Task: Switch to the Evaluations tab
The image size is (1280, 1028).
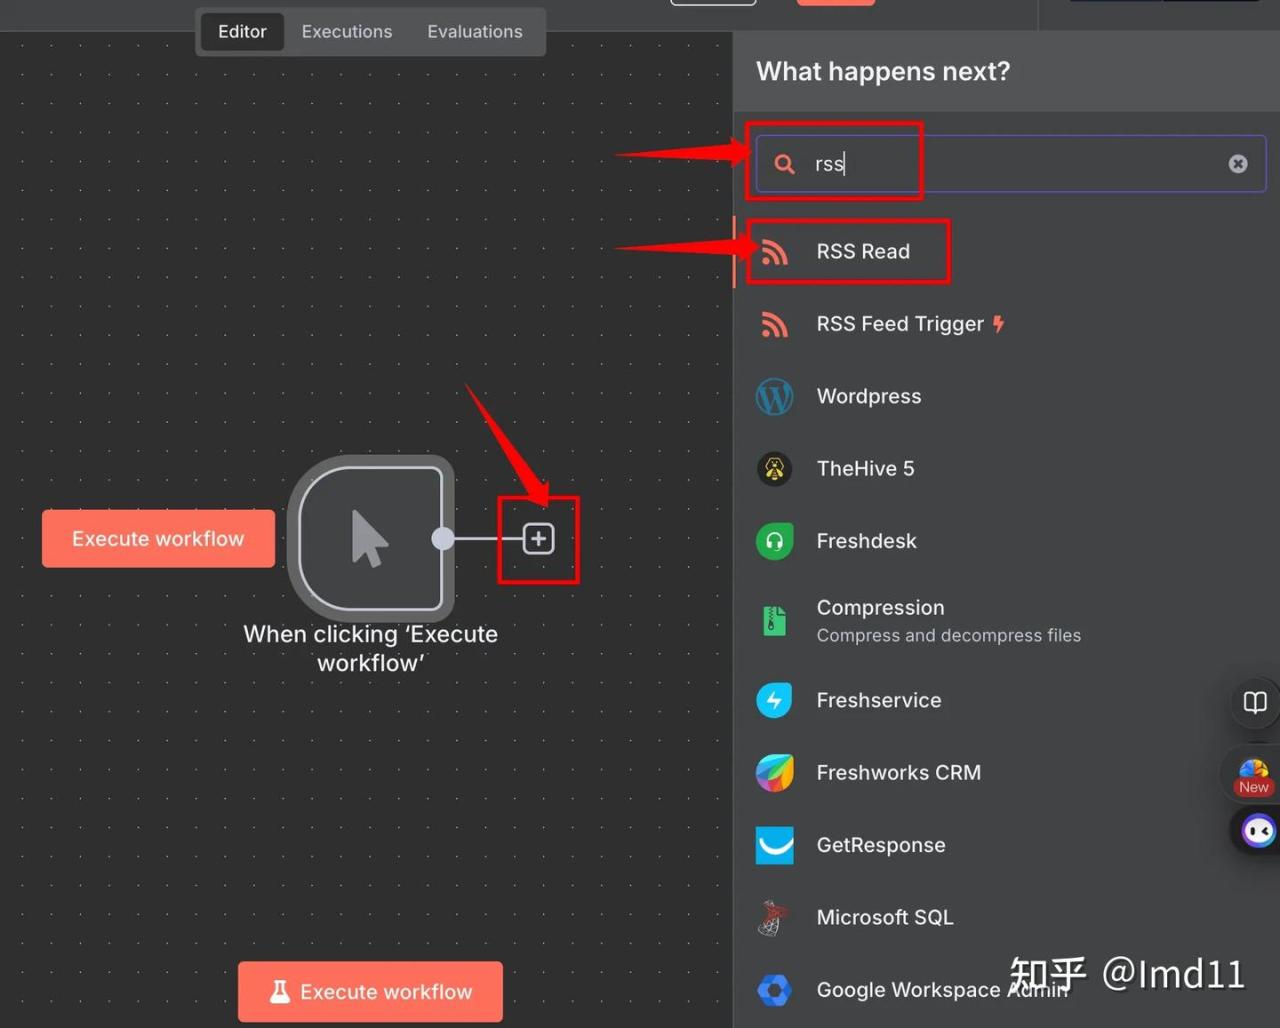Action: tap(474, 32)
